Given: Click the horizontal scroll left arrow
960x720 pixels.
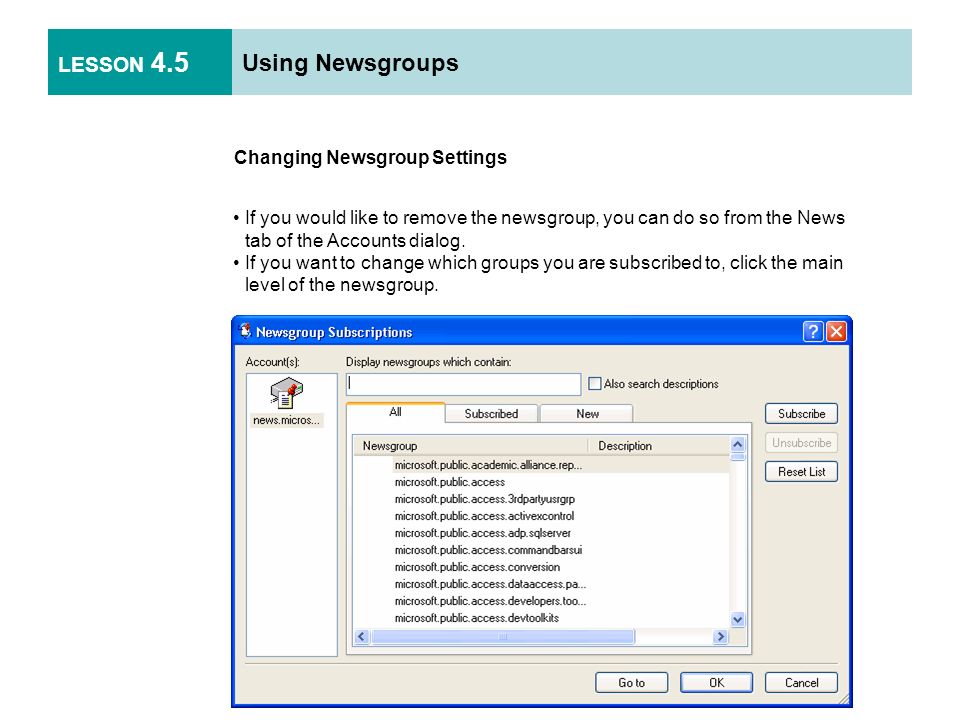Looking at the screenshot, I should click(361, 637).
